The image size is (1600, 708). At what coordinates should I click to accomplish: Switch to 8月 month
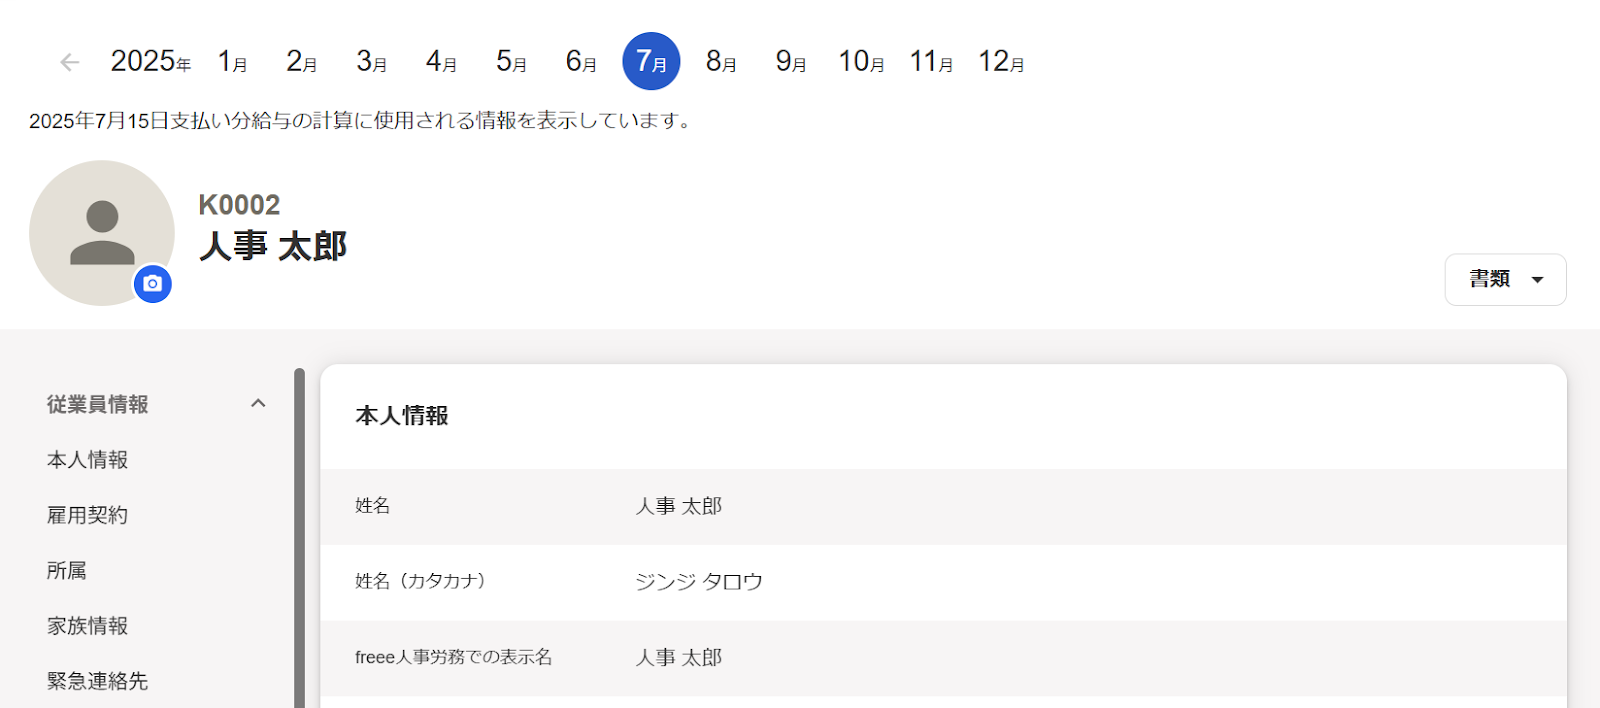(x=722, y=62)
